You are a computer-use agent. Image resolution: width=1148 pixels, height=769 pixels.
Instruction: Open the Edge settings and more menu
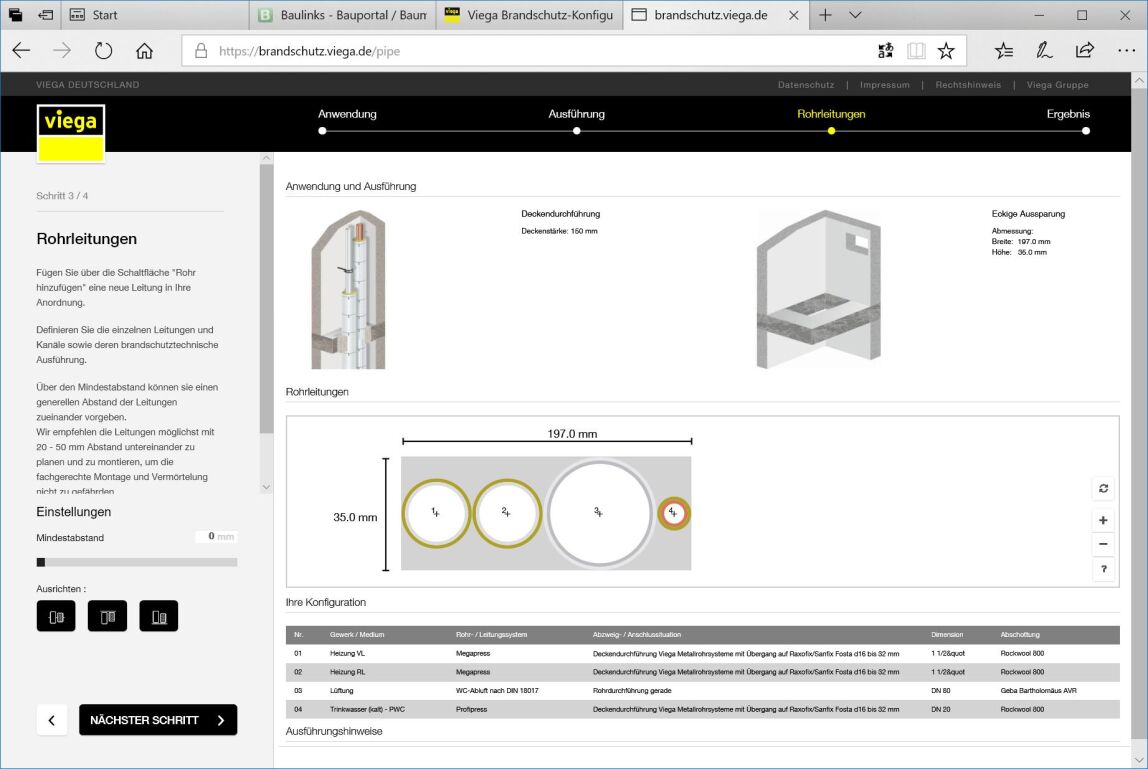[x=1126, y=51]
